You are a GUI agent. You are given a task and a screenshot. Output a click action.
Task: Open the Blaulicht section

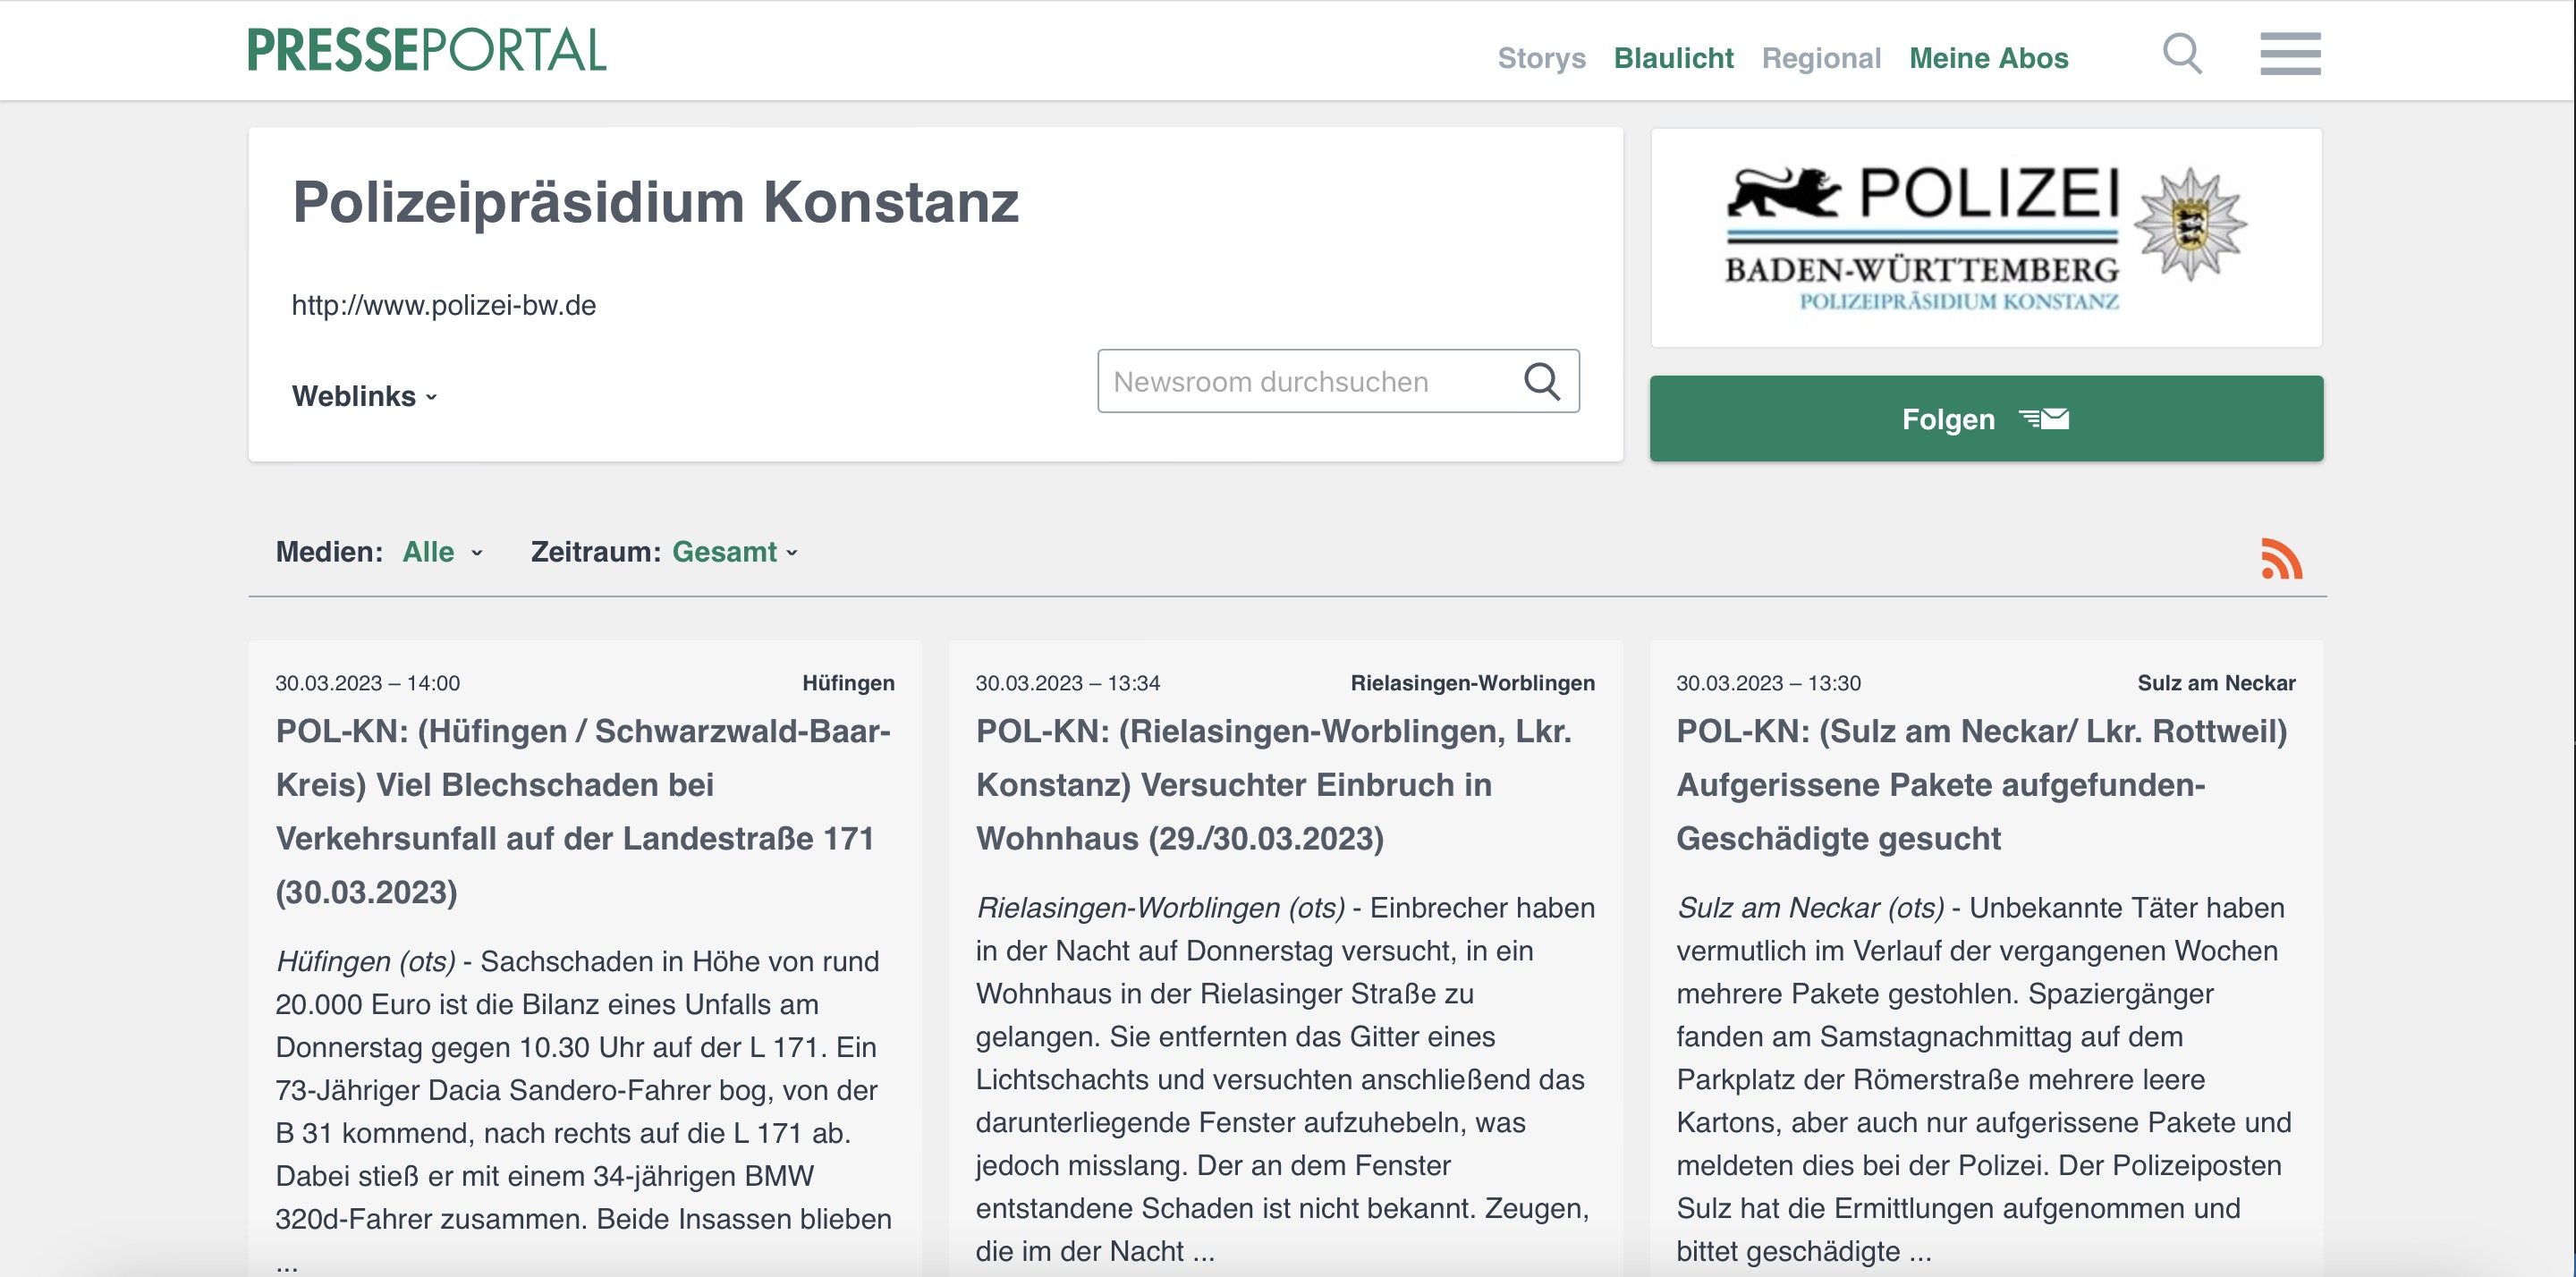[1673, 58]
